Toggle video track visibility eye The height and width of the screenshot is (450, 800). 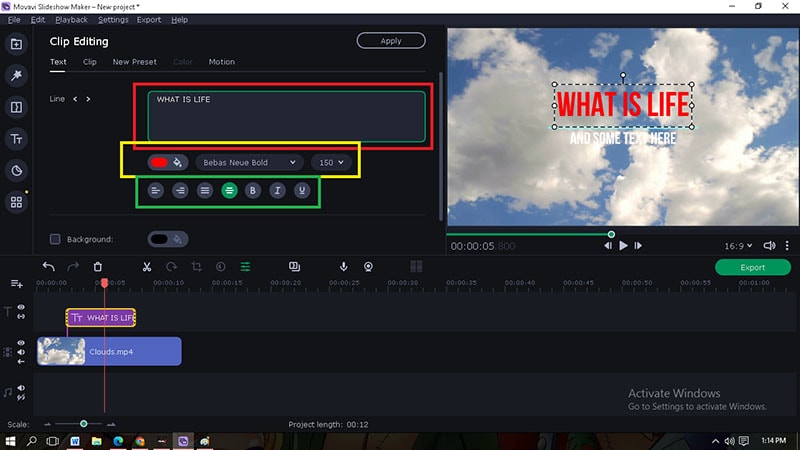[21, 343]
